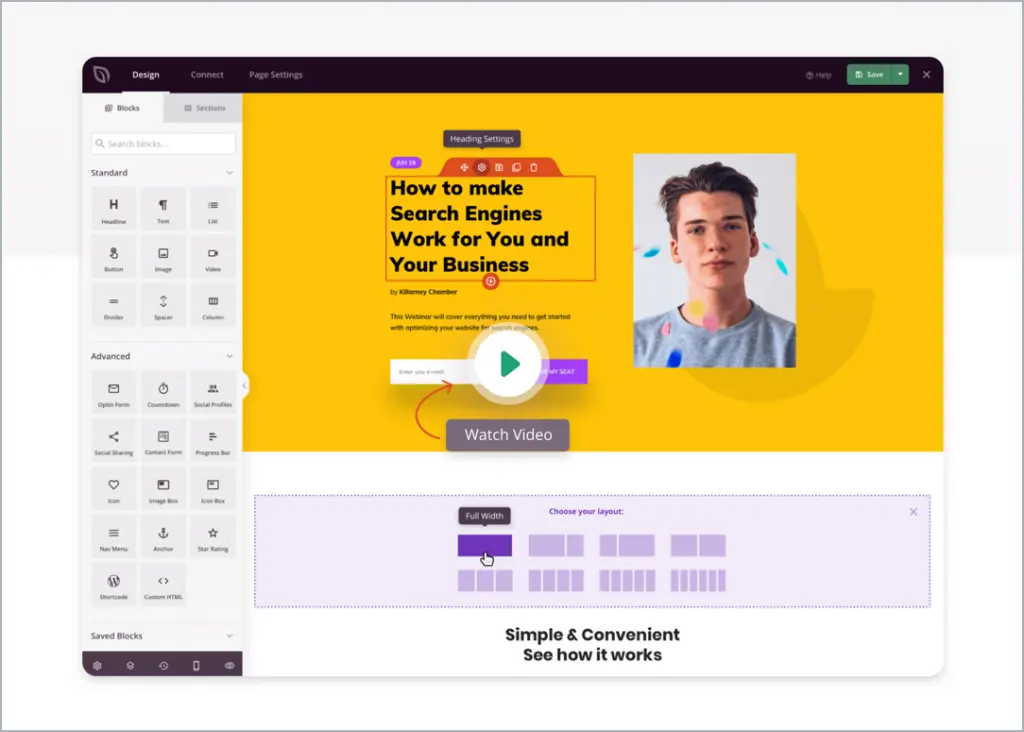Delete the heading block with trash icon

coord(534,167)
